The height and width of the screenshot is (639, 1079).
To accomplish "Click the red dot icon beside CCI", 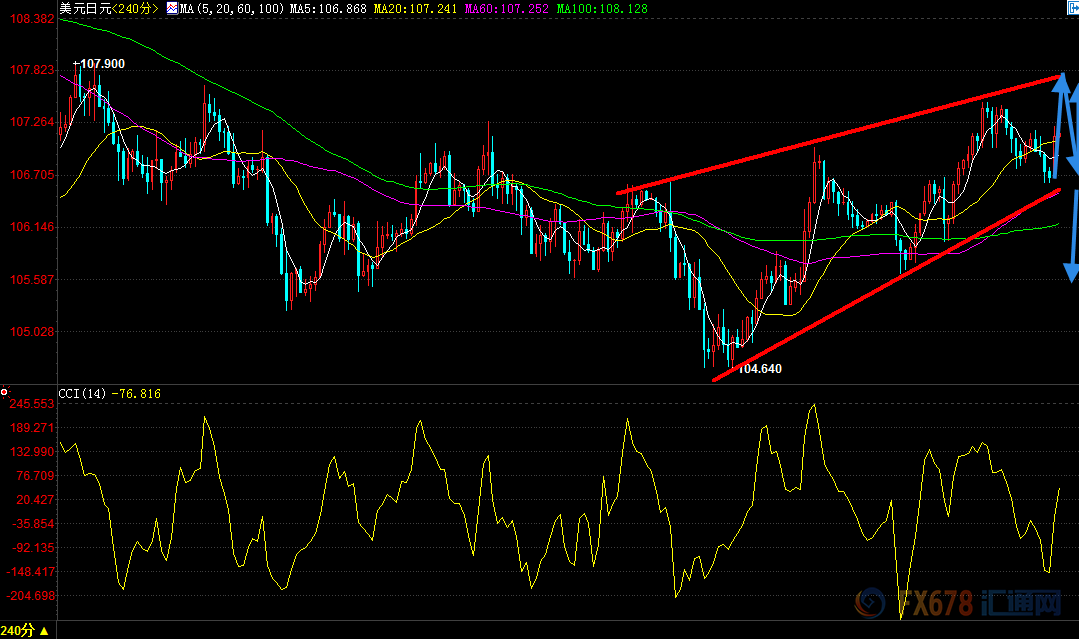I will 5,391.
